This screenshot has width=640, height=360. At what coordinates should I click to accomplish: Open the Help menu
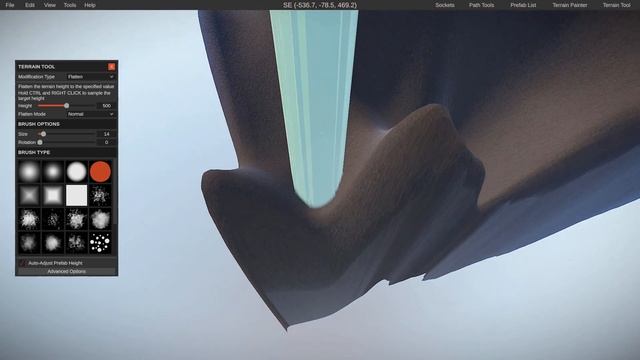[90, 5]
